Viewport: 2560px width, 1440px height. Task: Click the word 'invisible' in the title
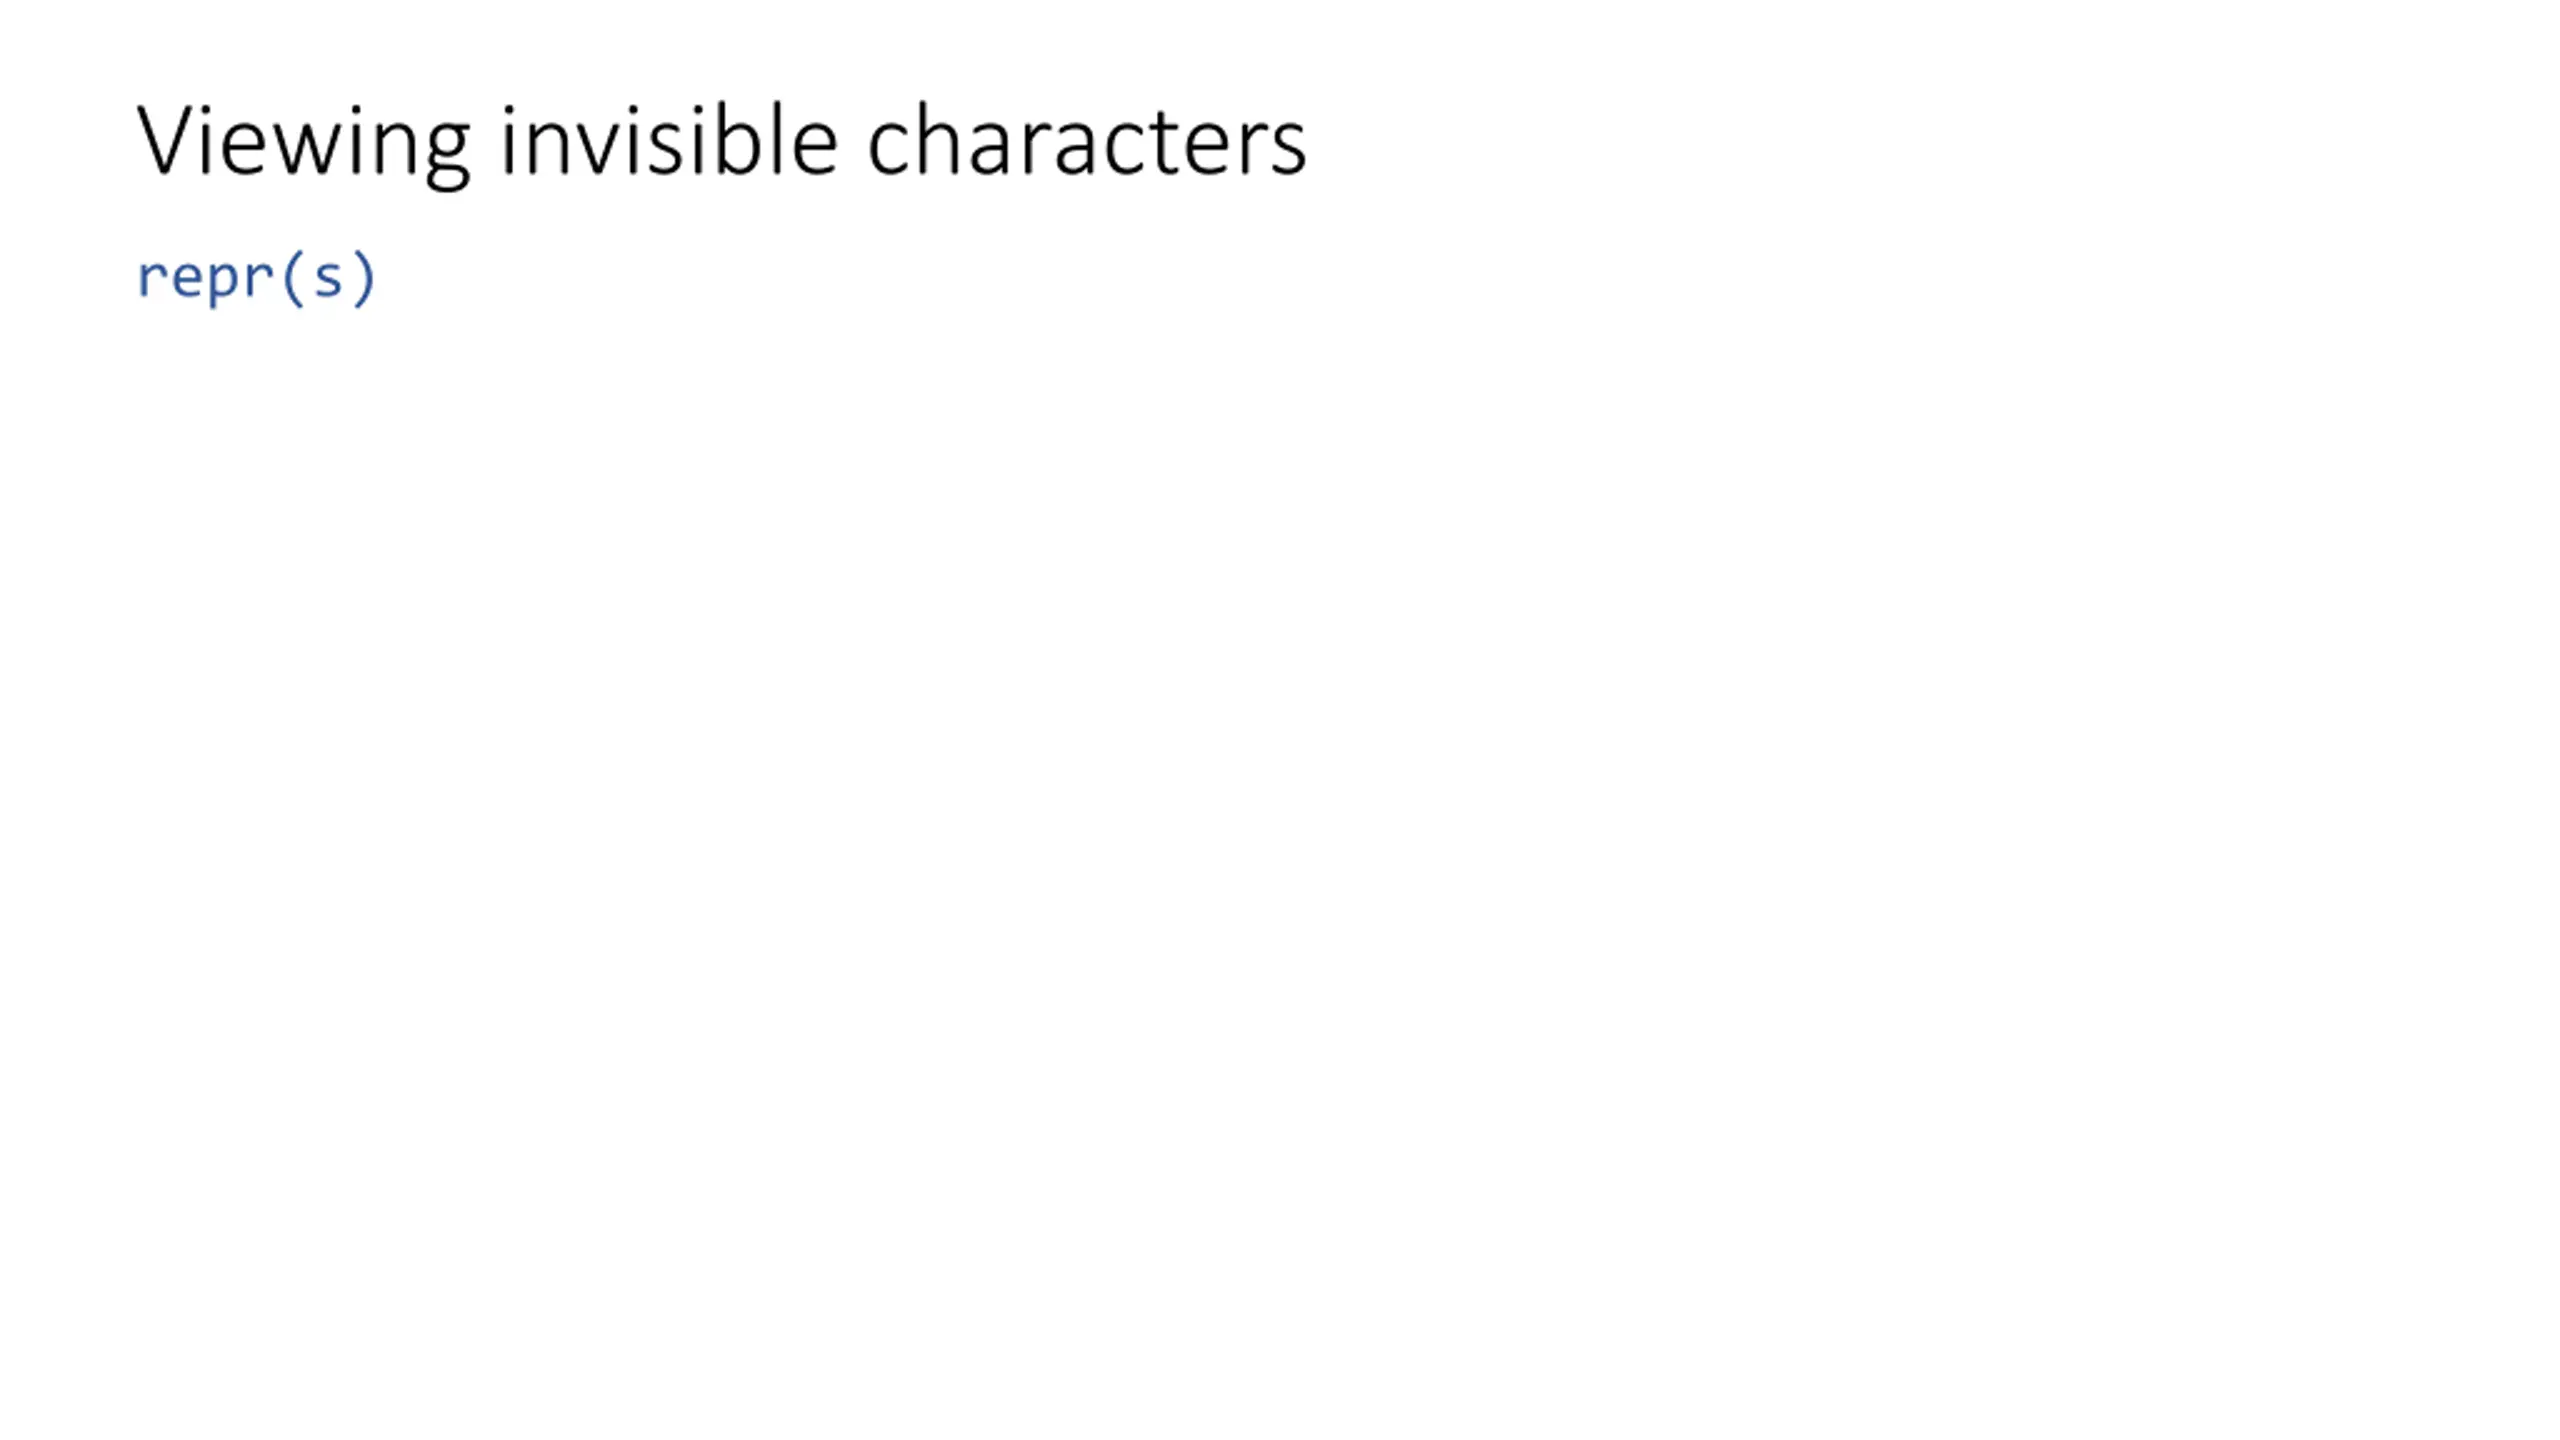click(668, 142)
